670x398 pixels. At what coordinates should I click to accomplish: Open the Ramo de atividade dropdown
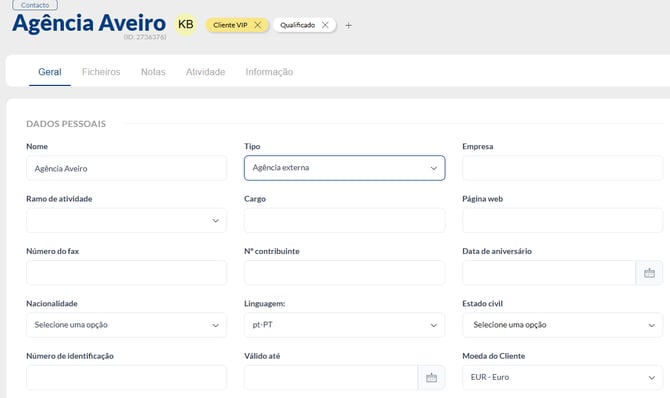point(126,221)
